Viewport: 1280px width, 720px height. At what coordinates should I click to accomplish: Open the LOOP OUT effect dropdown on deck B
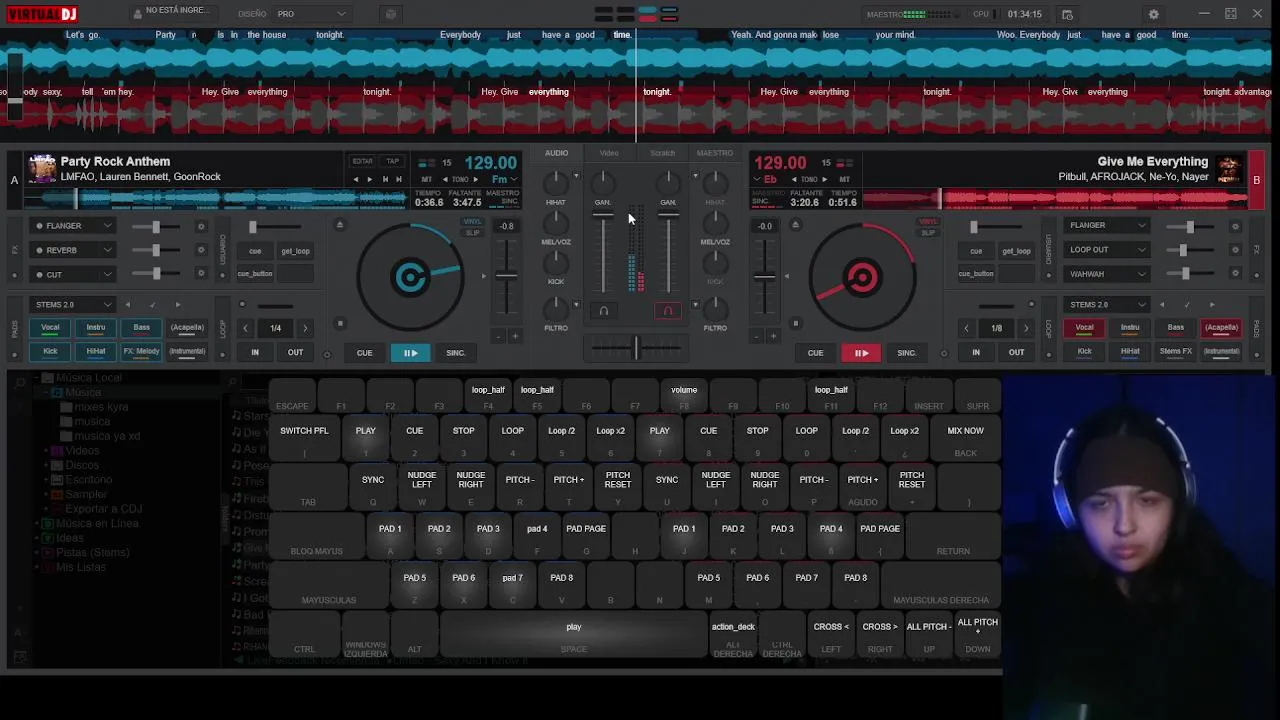point(1107,250)
